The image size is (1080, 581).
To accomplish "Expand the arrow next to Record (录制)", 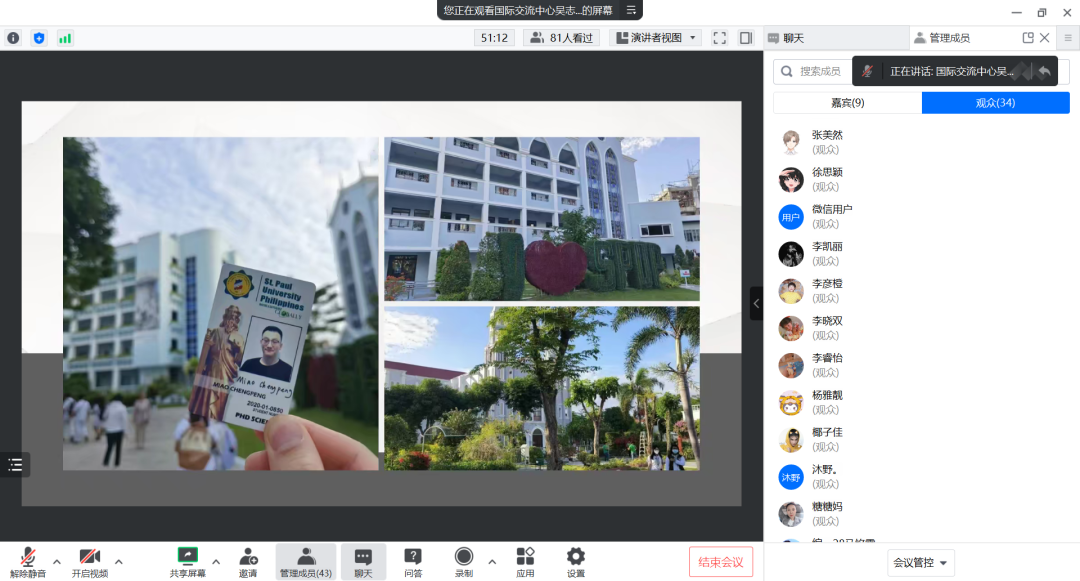I will (x=492, y=561).
